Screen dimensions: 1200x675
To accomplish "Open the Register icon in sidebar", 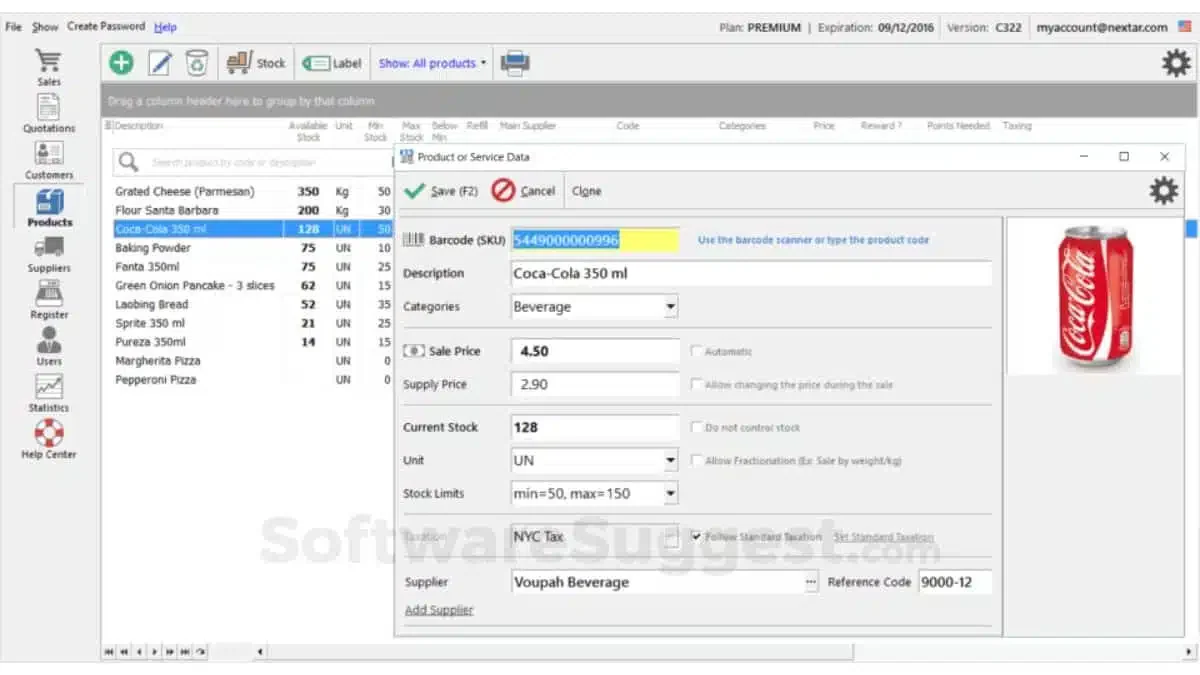I will (x=49, y=293).
